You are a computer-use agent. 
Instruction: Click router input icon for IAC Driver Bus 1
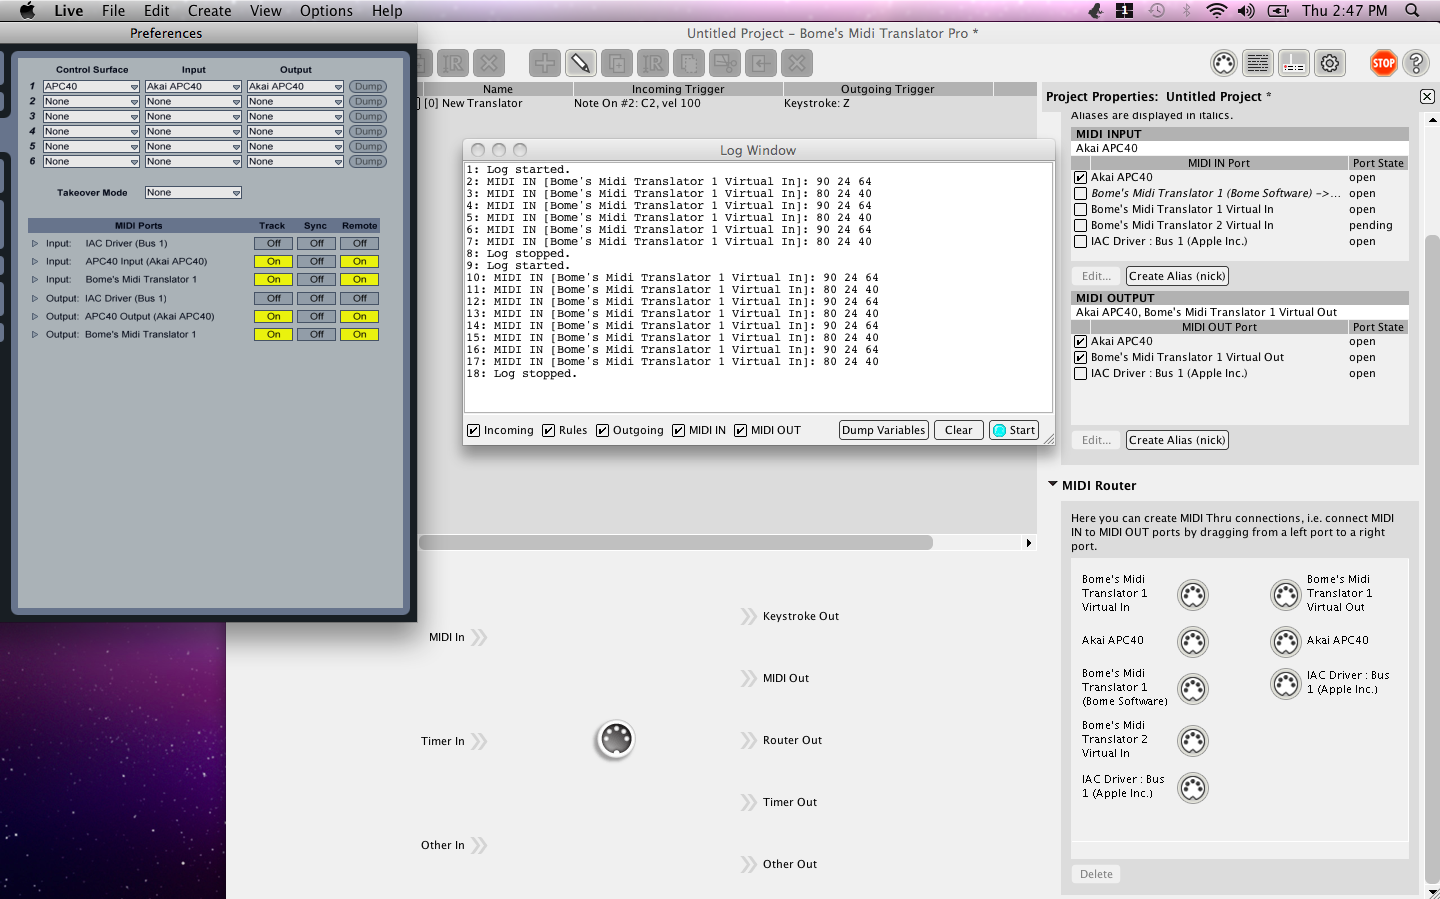[1193, 788]
